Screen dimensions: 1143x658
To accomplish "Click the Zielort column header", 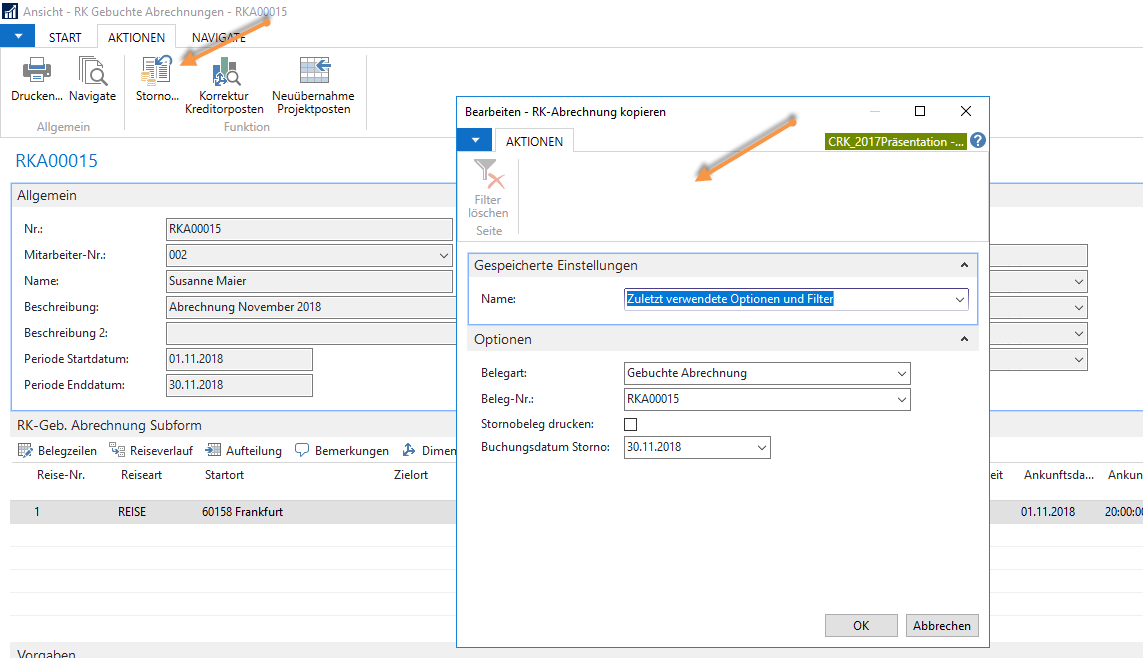I will coord(411,475).
